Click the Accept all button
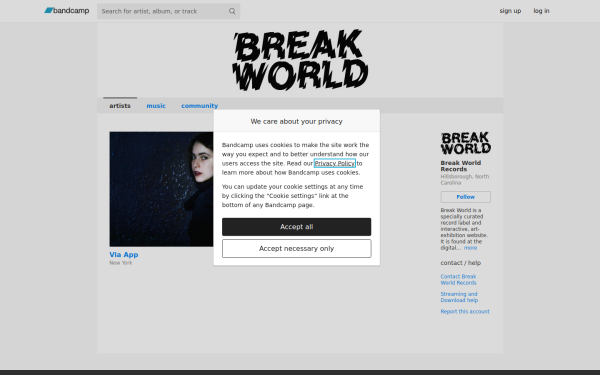This screenshot has height=375, width=600. click(296, 227)
